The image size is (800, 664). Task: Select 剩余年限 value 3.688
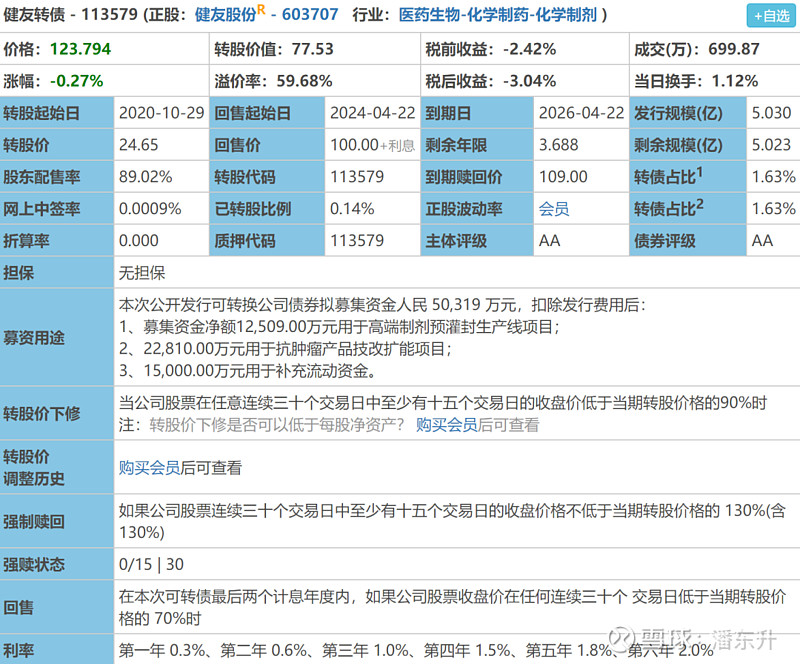tap(559, 145)
